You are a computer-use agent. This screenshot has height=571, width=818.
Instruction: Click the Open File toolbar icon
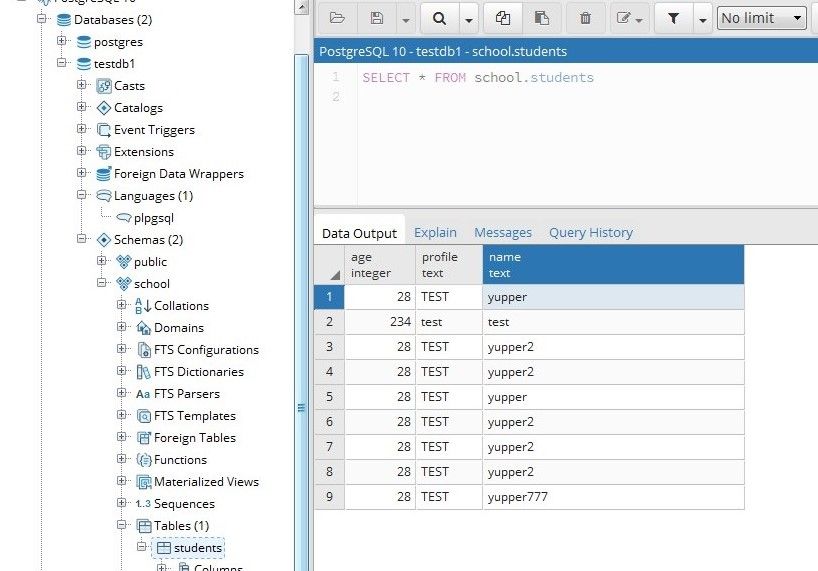point(337,18)
